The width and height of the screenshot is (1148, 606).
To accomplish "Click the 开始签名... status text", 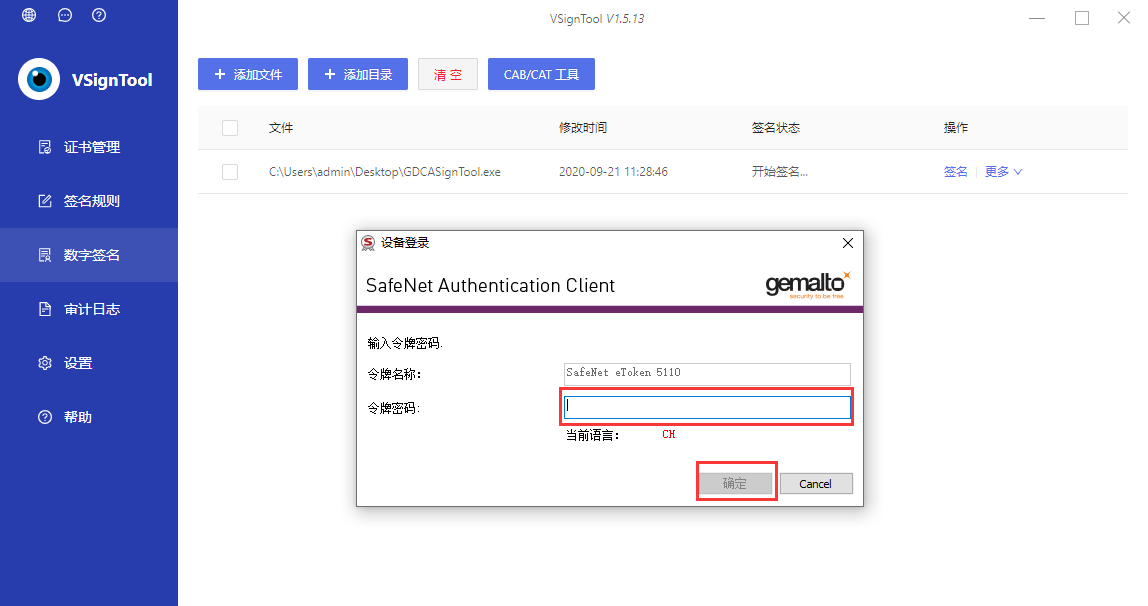I will [780, 172].
